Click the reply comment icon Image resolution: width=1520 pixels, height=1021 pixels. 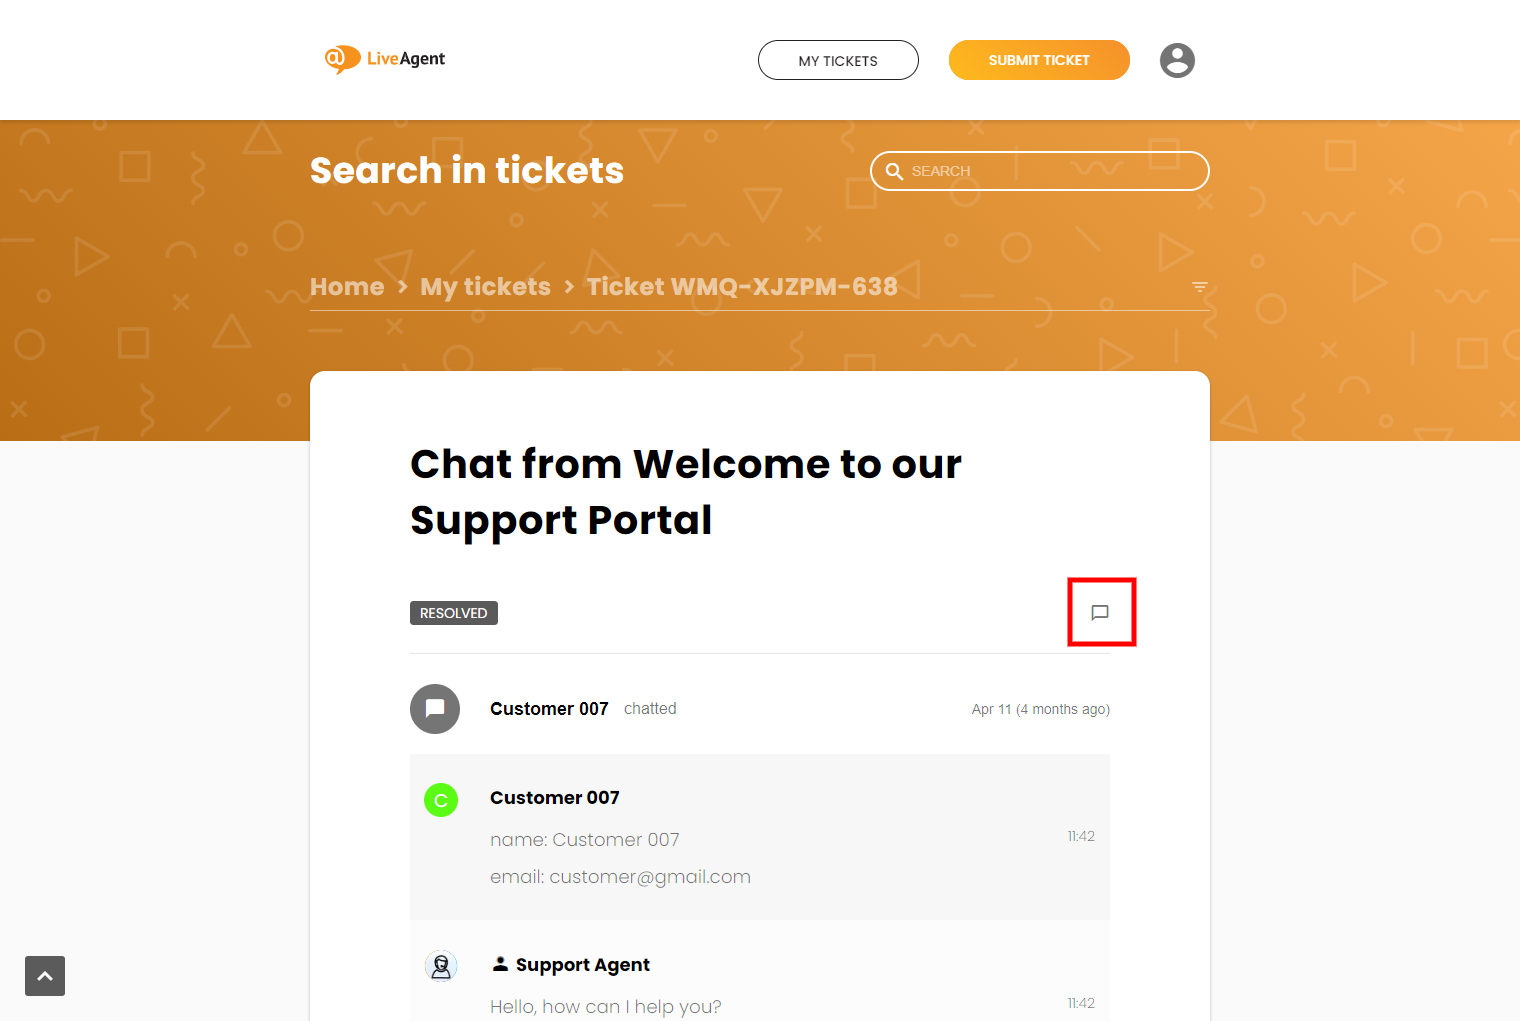[x=1100, y=612]
